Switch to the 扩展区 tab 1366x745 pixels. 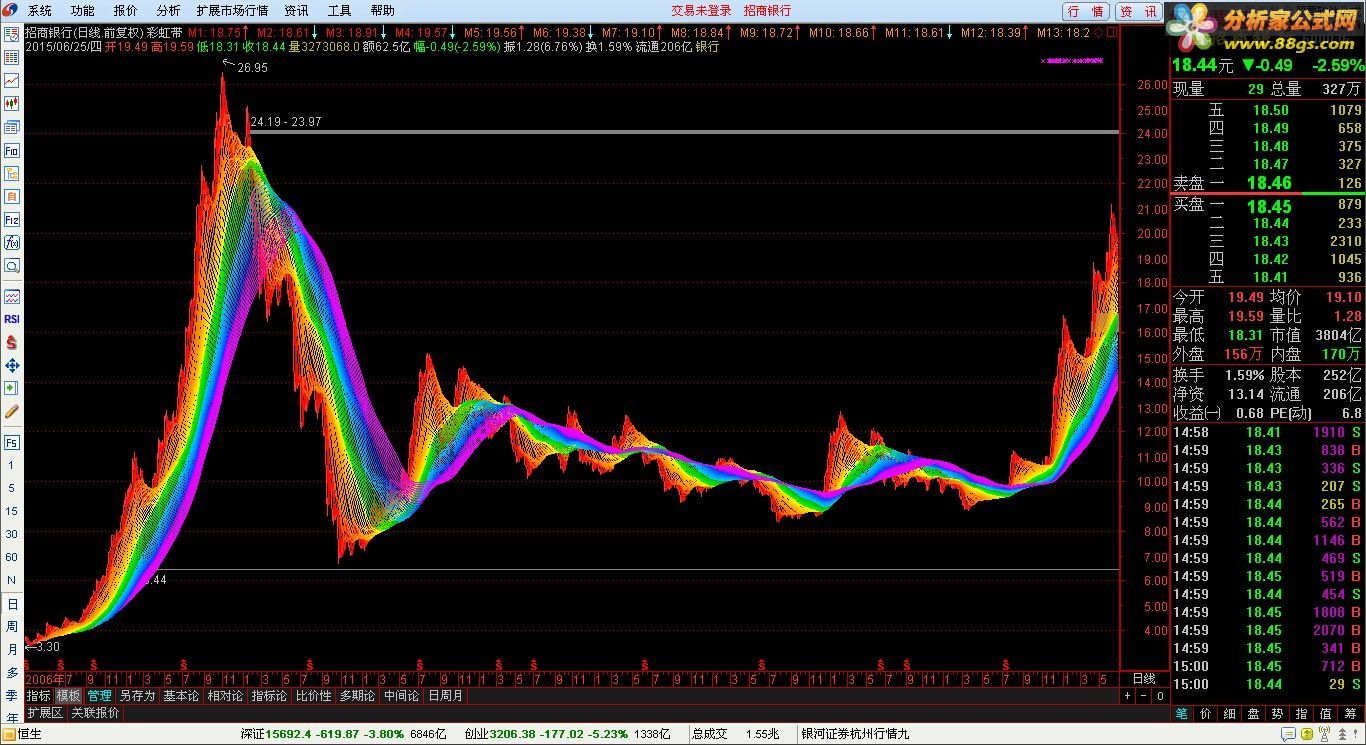click(x=46, y=713)
